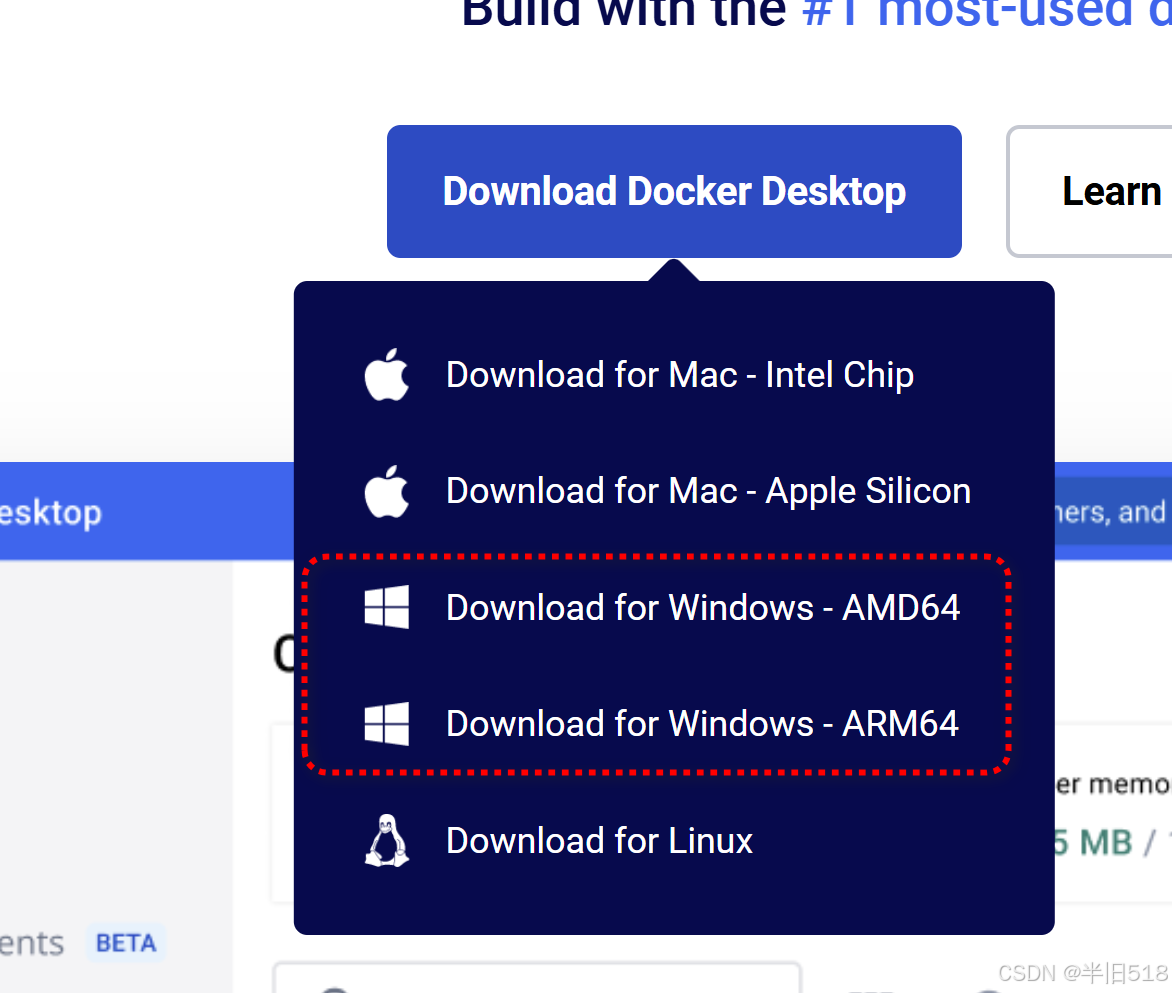Select Download for Windows - AMD64 text
The height and width of the screenshot is (993, 1172).
pyautogui.click(x=703, y=607)
